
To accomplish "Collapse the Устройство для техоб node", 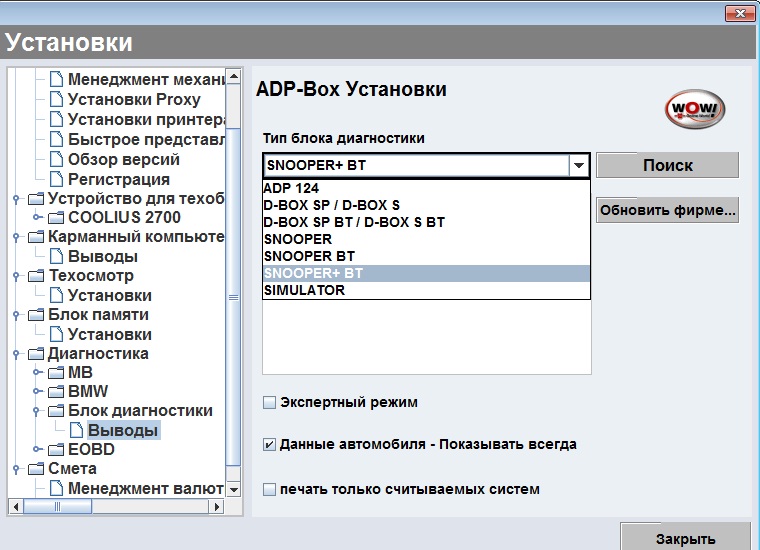I will click(16, 199).
